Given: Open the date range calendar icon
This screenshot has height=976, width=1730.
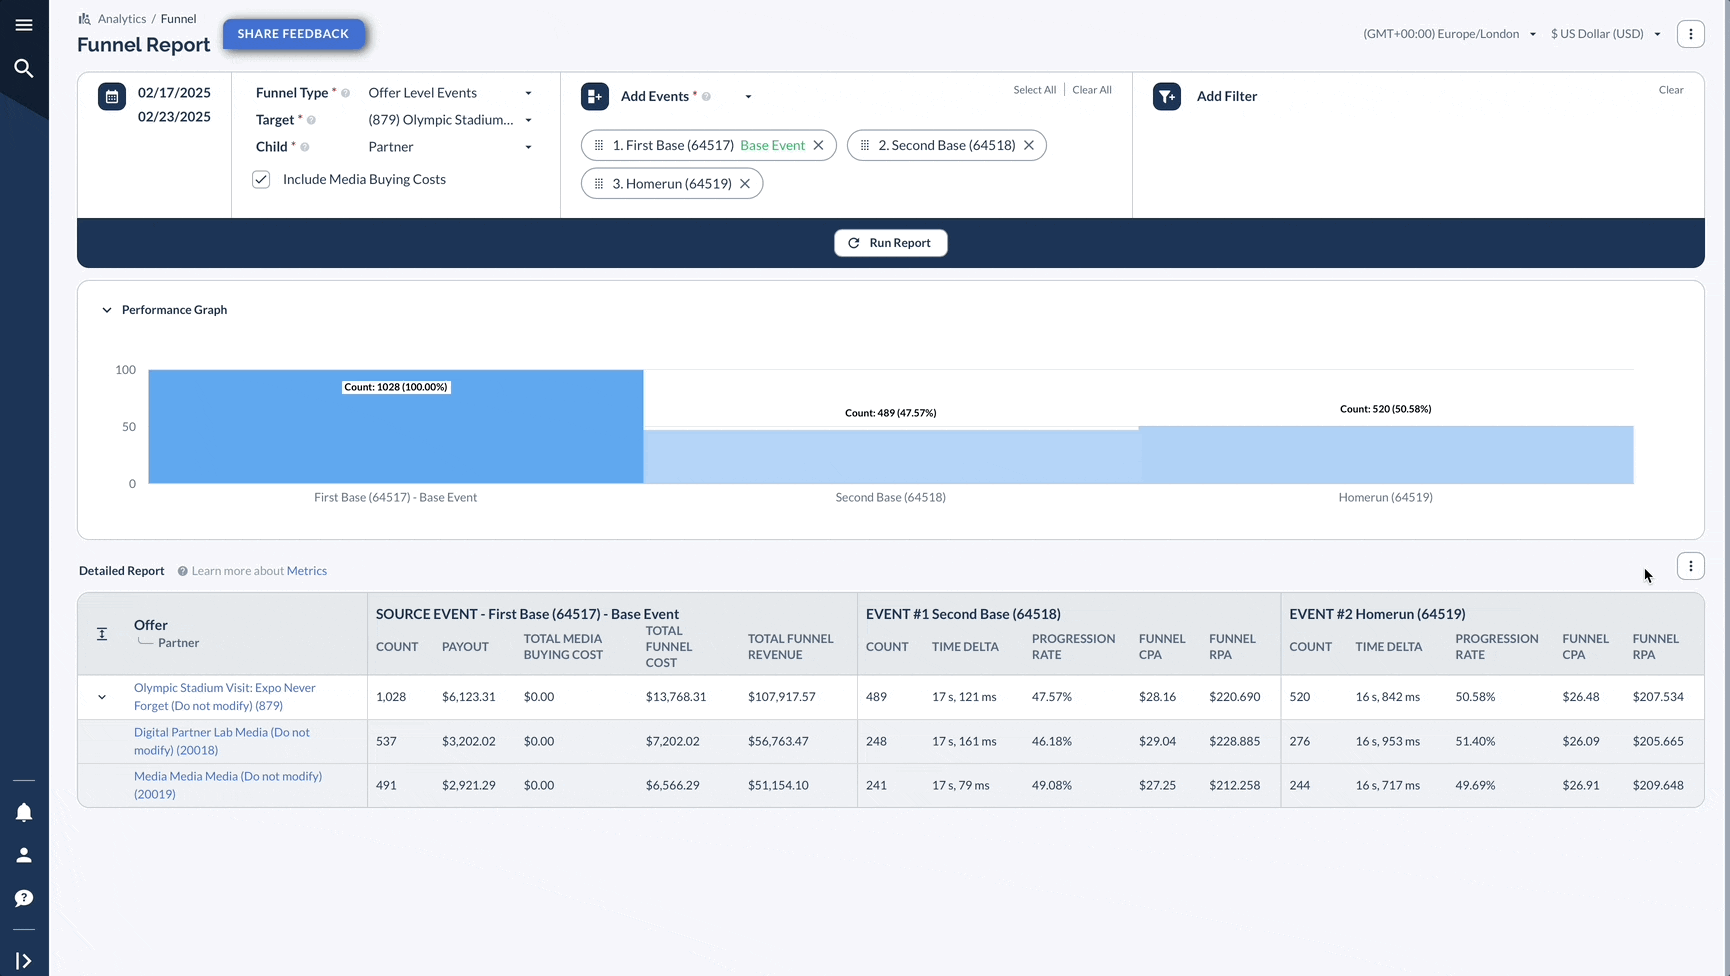Looking at the screenshot, I should click(112, 97).
